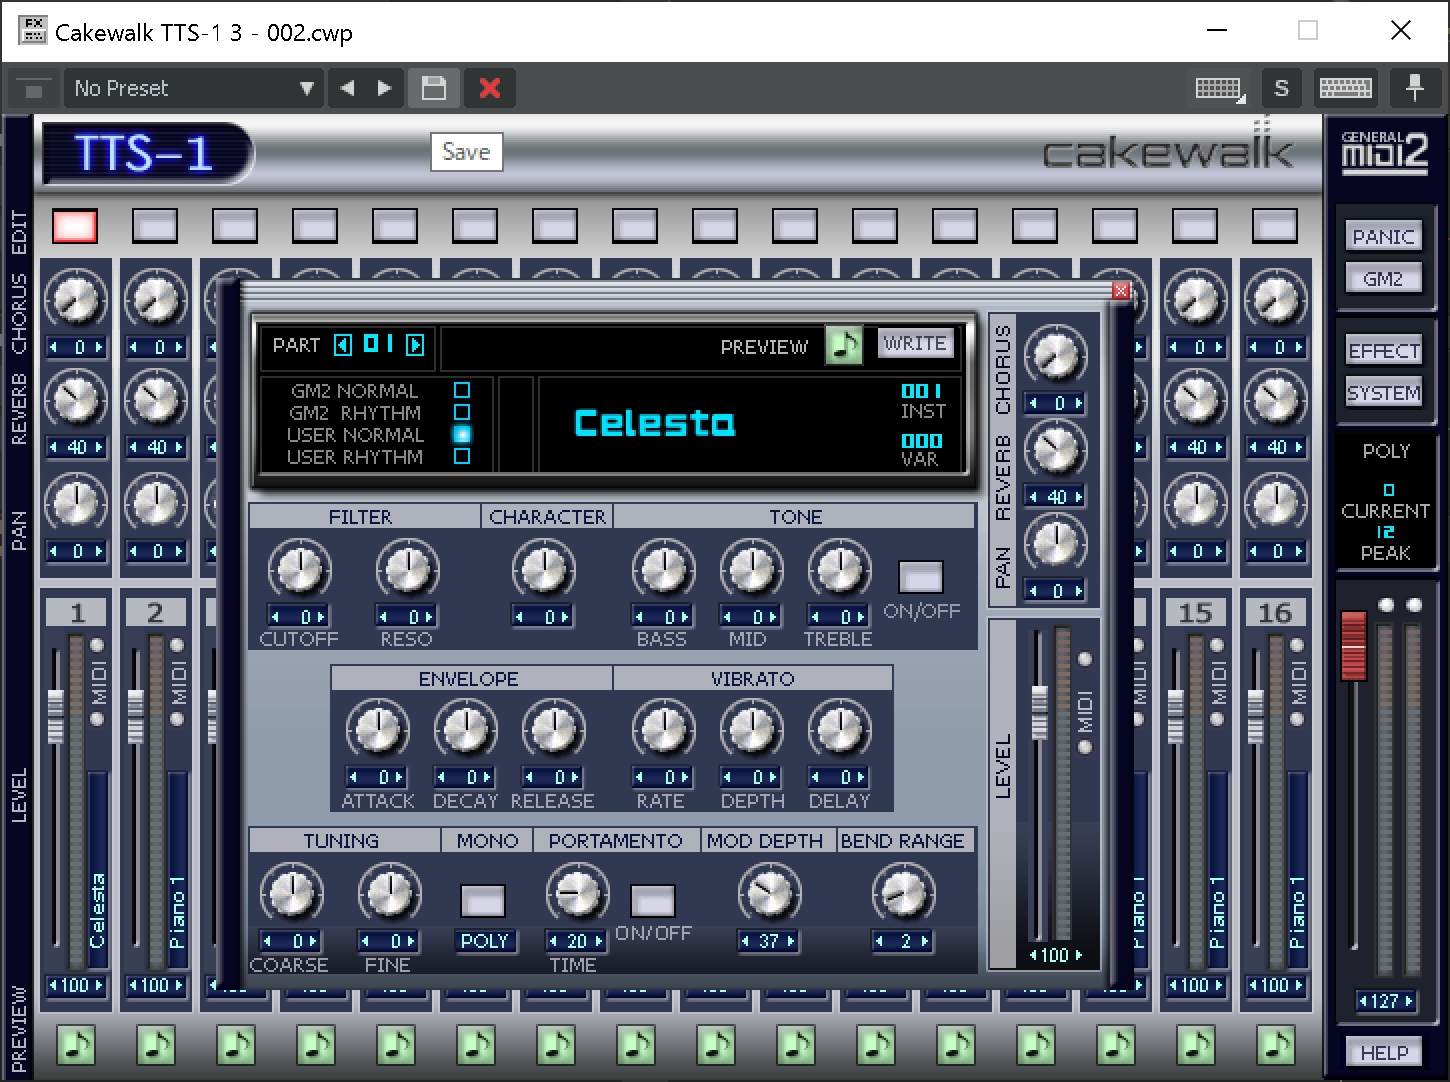Image resolution: width=1450 pixels, height=1082 pixels.
Task: Open the small keyboard dropdown icon
Action: pos(1220,88)
